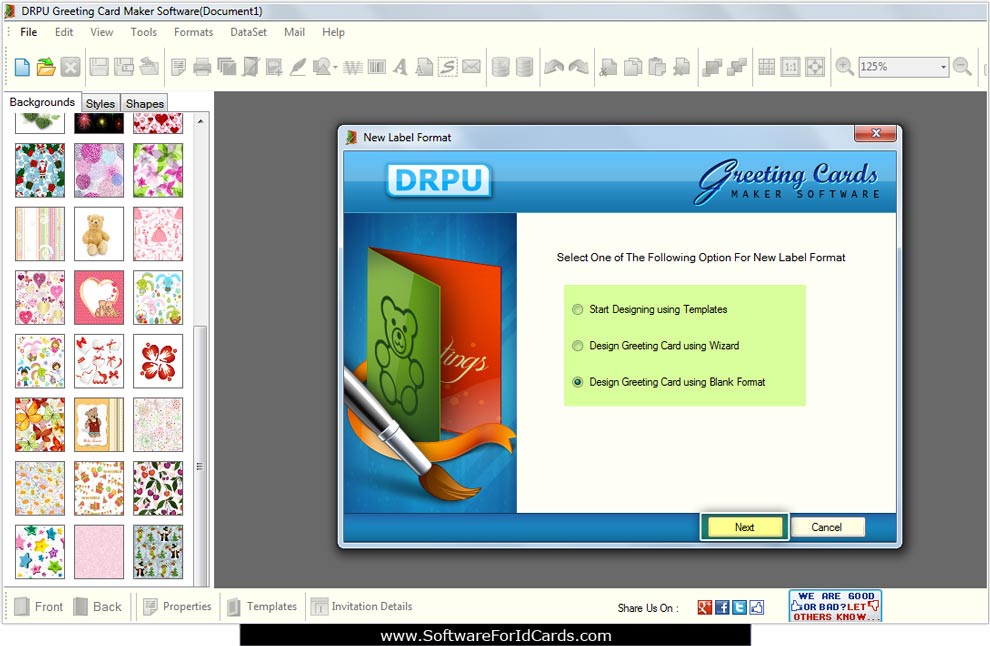Screen dimensions: 990x646
Task: Click the signature S icon
Action: [448, 66]
